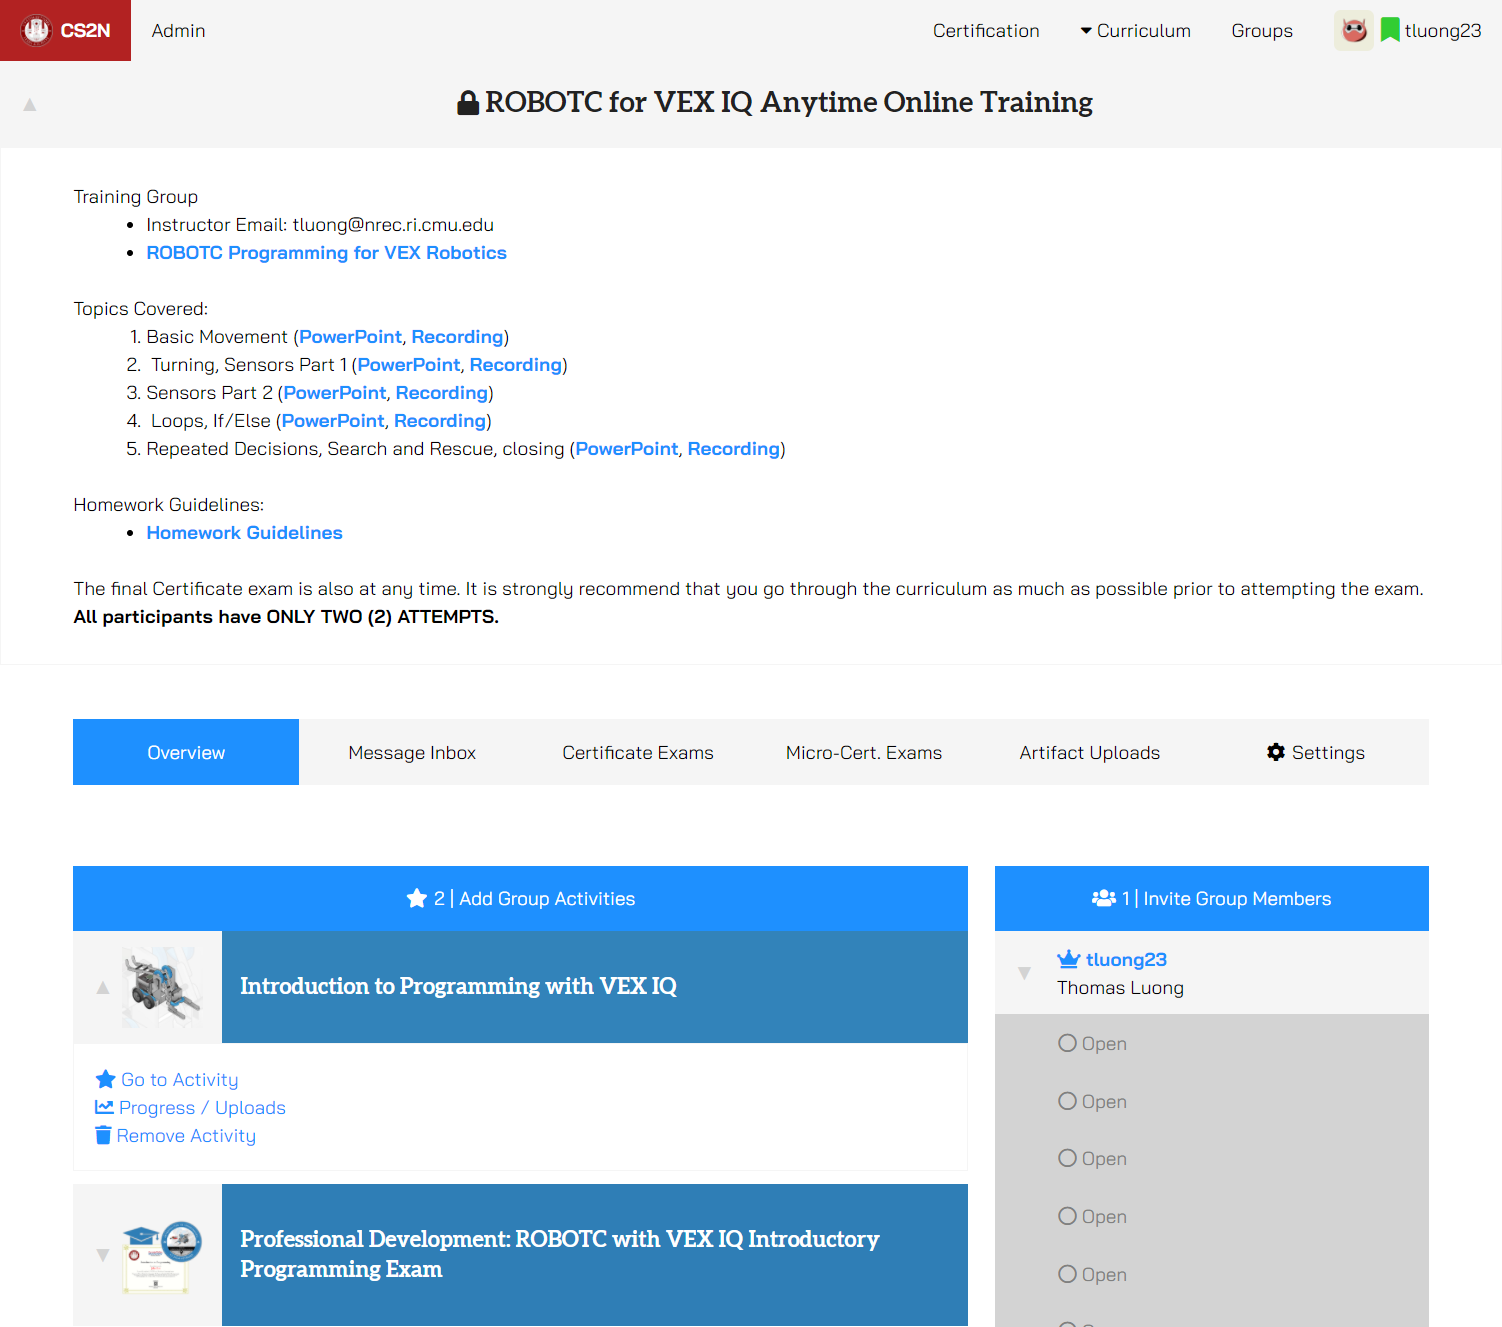Open the Repeated Decisions Recording link
The width and height of the screenshot is (1502, 1327).
point(733,449)
